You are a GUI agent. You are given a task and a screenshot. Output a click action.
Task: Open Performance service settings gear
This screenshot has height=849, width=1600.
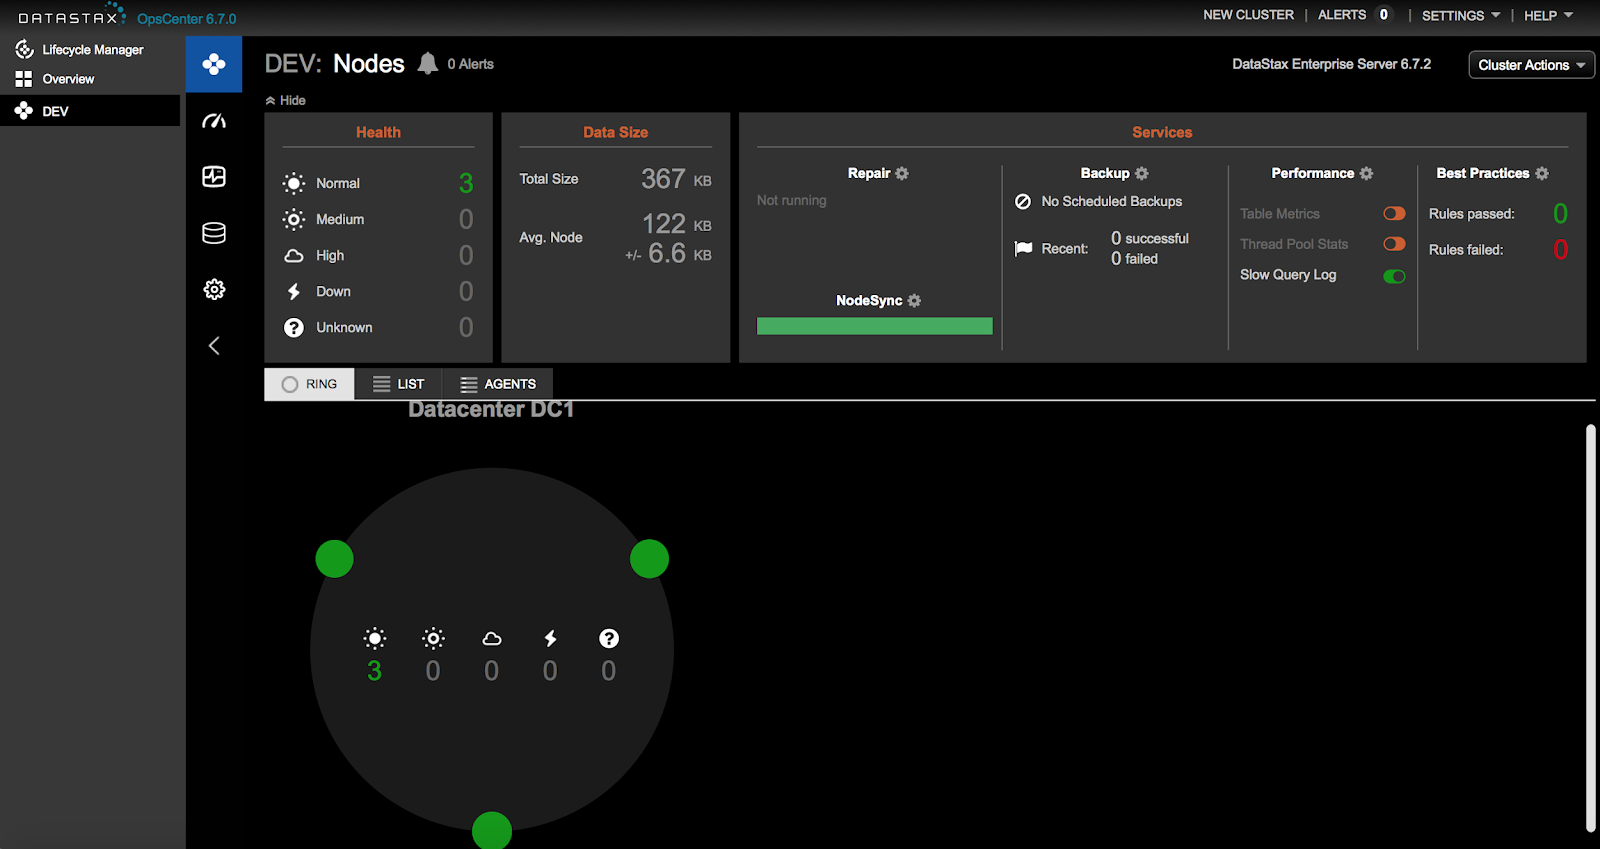pyautogui.click(x=1366, y=173)
